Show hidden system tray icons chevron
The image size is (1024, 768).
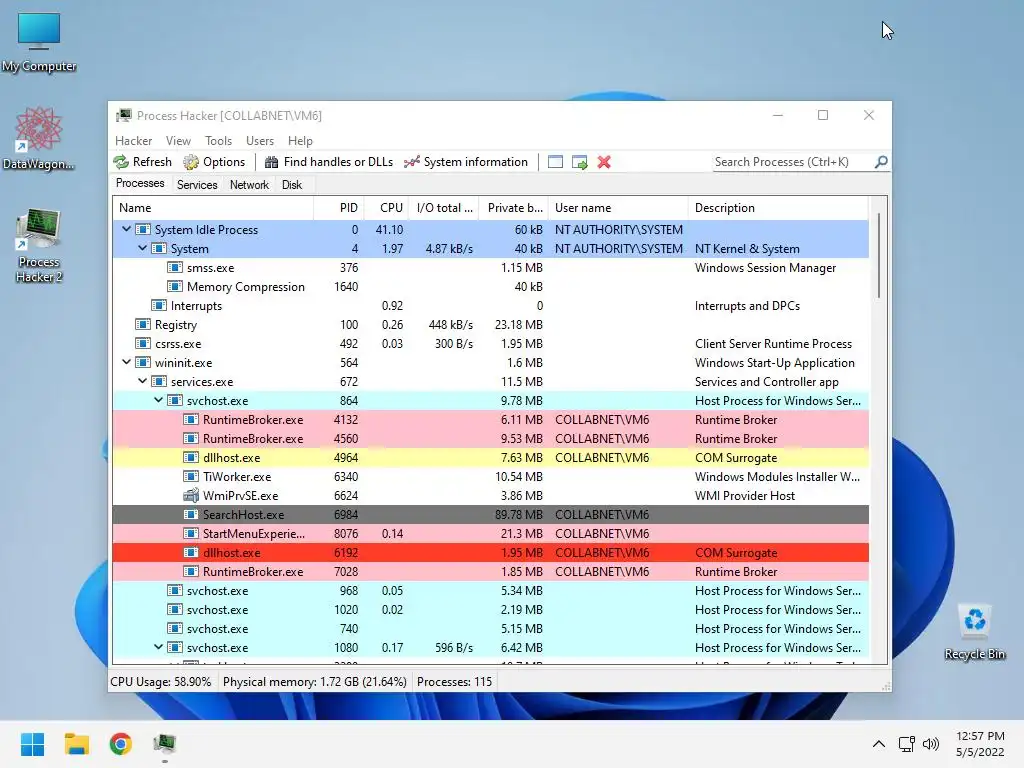tap(879, 744)
